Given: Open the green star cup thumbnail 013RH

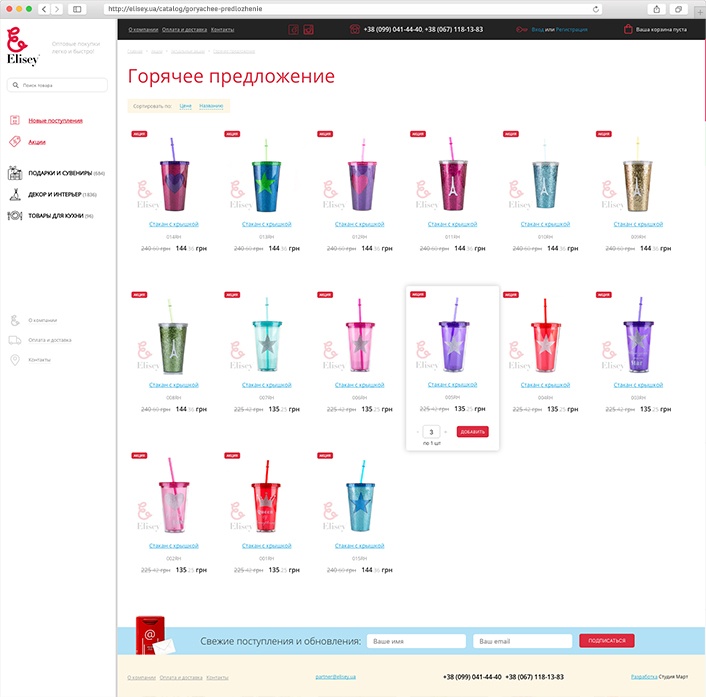Looking at the screenshot, I should tap(266, 175).
